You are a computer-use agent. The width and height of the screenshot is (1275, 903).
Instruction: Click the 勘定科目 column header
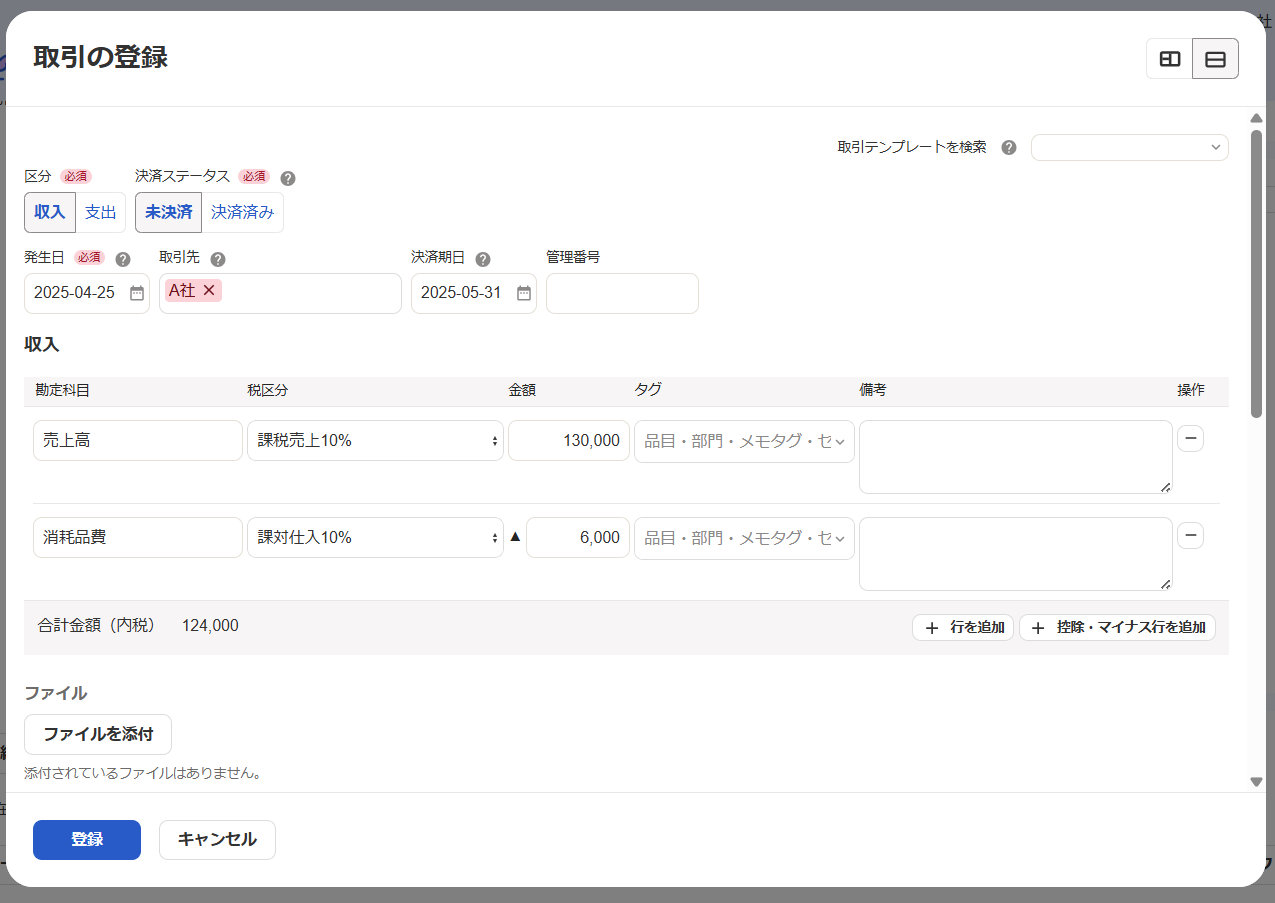[62, 390]
